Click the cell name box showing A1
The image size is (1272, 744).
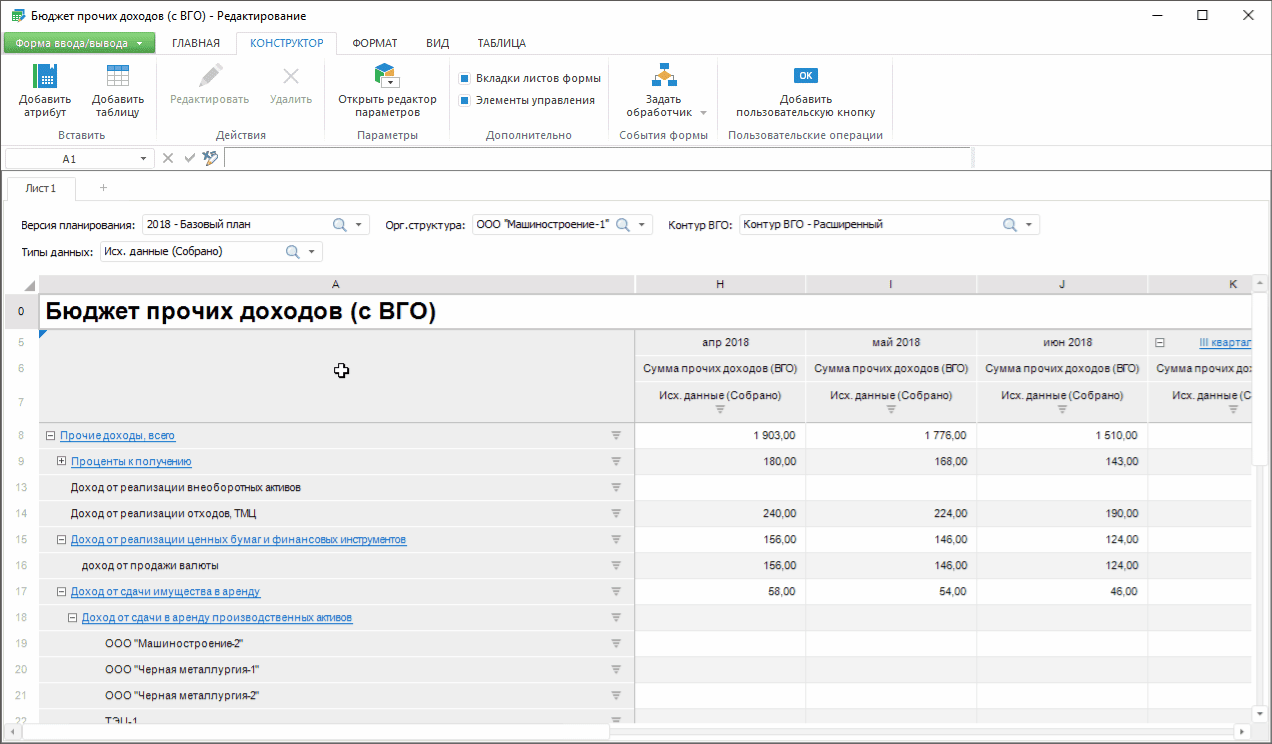(x=69, y=159)
